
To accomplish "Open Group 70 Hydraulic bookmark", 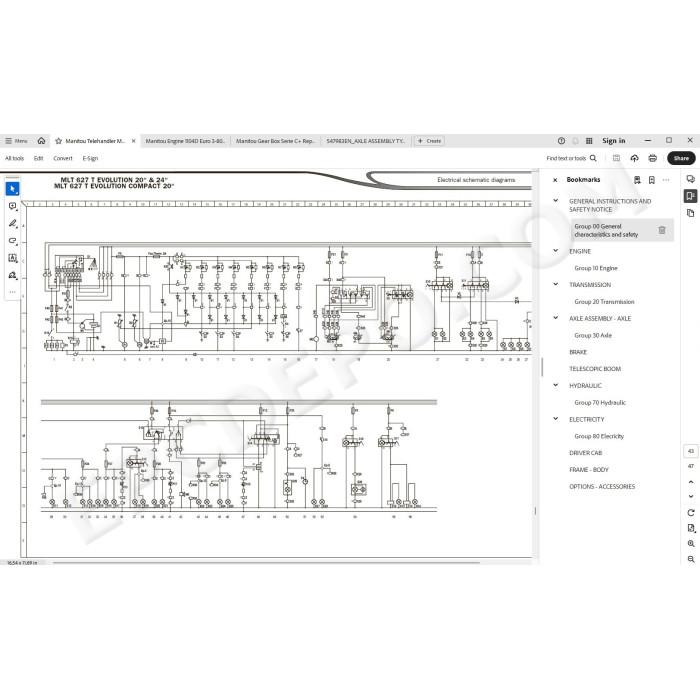I will [x=600, y=403].
